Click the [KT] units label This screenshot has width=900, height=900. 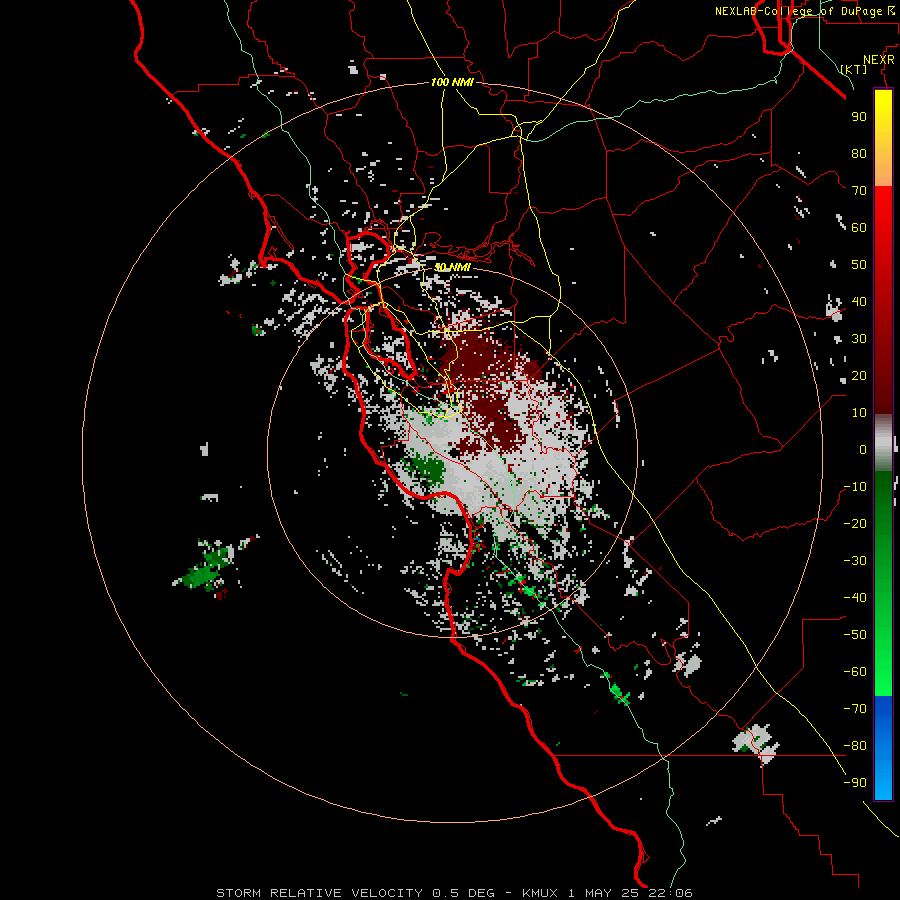click(x=854, y=69)
